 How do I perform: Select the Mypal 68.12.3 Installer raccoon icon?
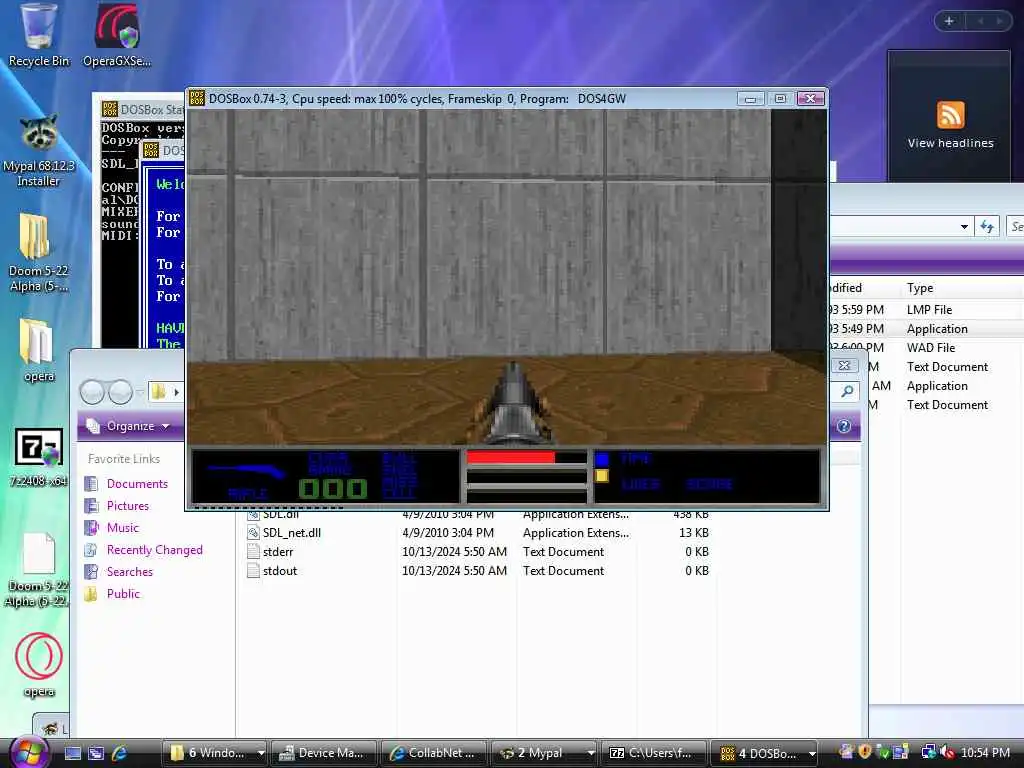point(39,133)
